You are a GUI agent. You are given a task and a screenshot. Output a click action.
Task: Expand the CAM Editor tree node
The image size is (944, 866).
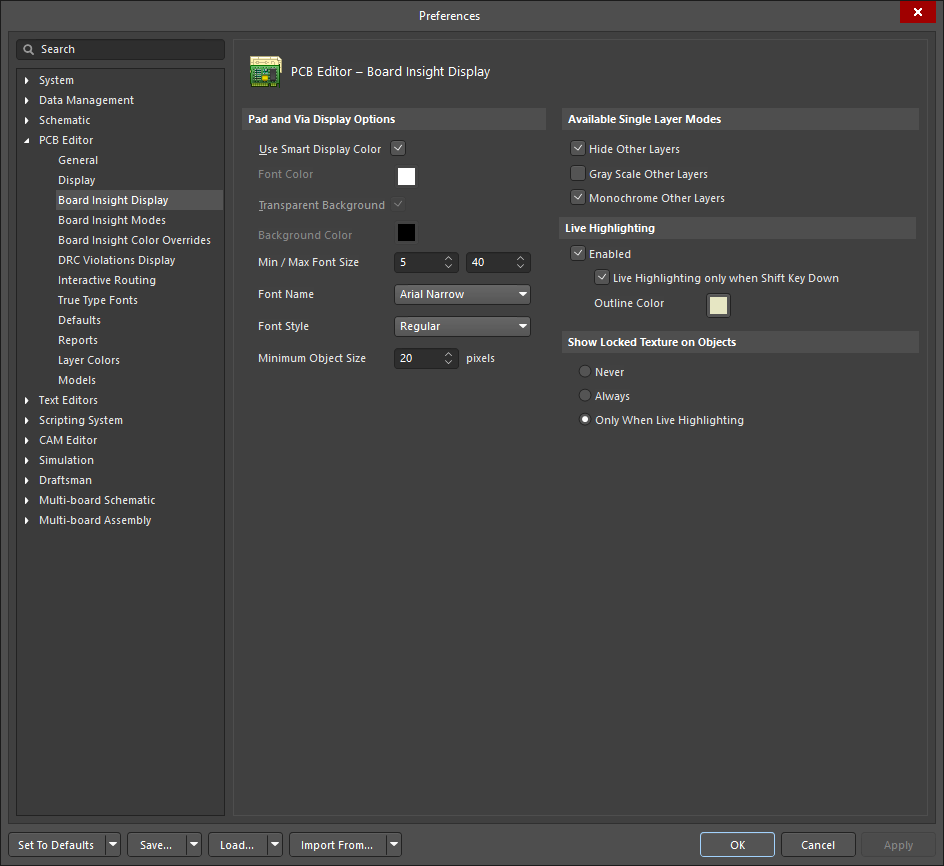point(26,440)
